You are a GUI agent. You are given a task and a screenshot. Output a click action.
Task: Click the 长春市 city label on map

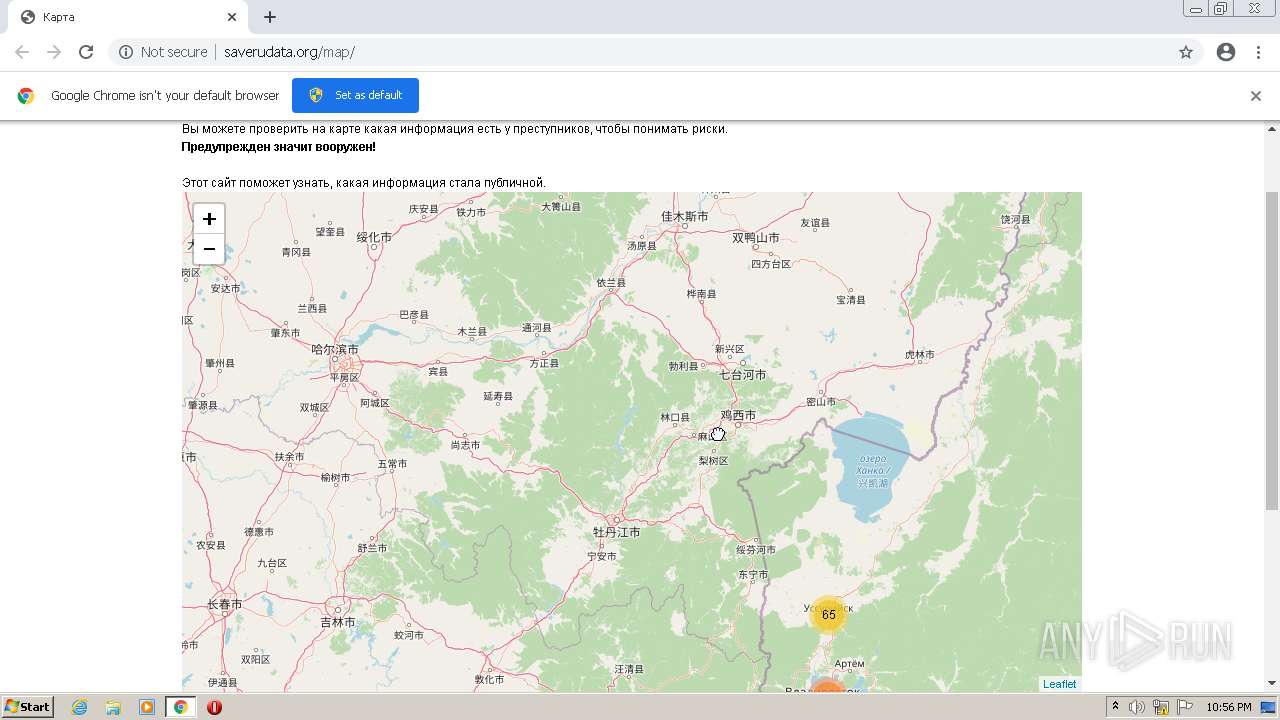225,604
